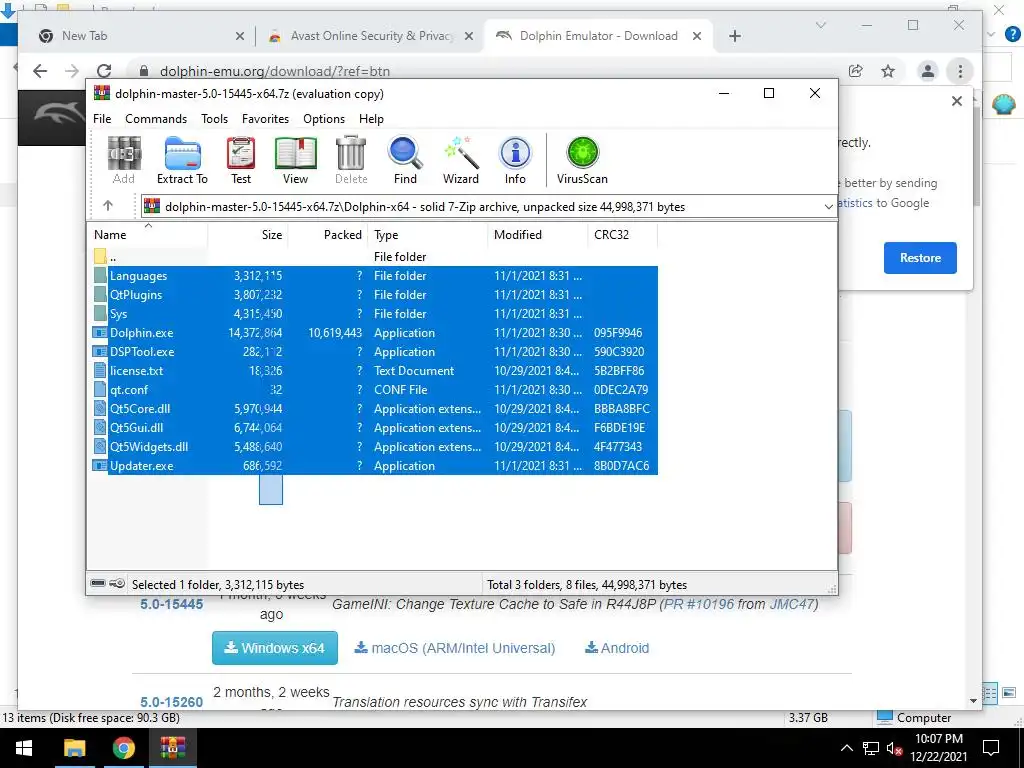Image resolution: width=1024 pixels, height=768 pixels.
Task: Click the Windows x64 download button
Action: pyautogui.click(x=274, y=648)
